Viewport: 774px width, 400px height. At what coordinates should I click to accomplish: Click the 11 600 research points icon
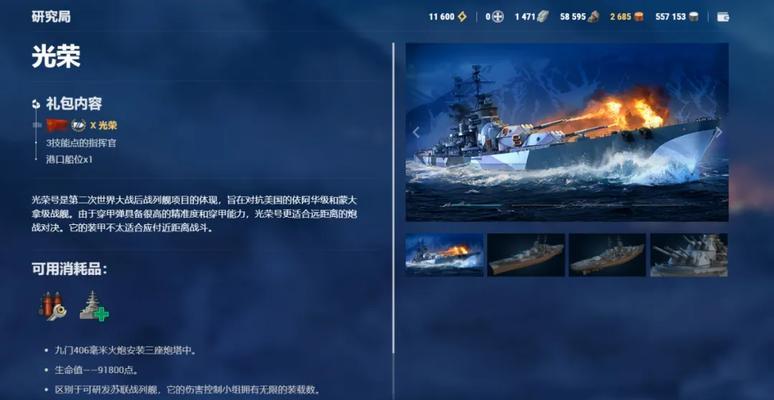462,17
